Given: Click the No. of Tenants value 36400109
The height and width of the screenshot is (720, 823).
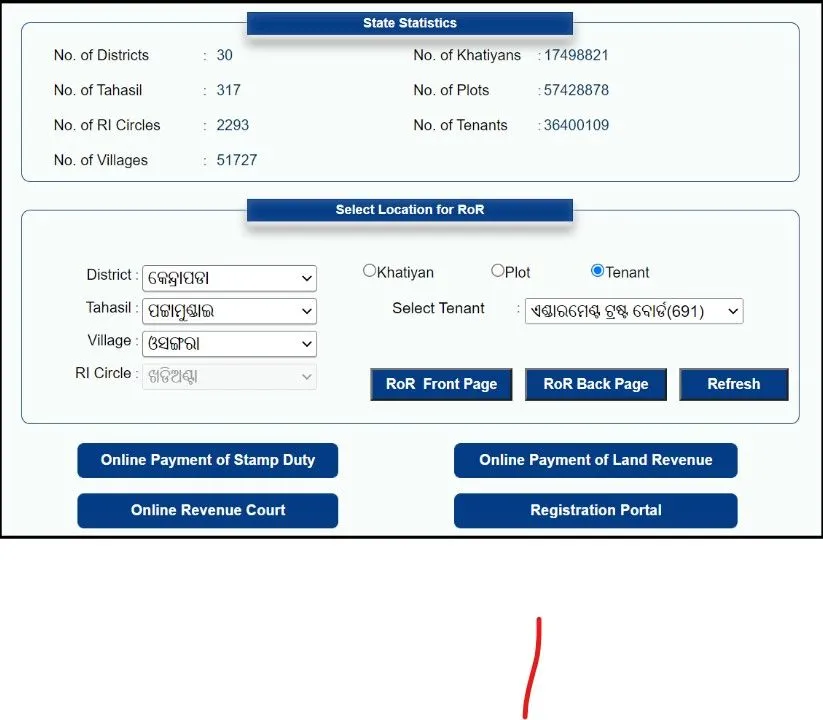Looking at the screenshot, I should click(575, 125).
